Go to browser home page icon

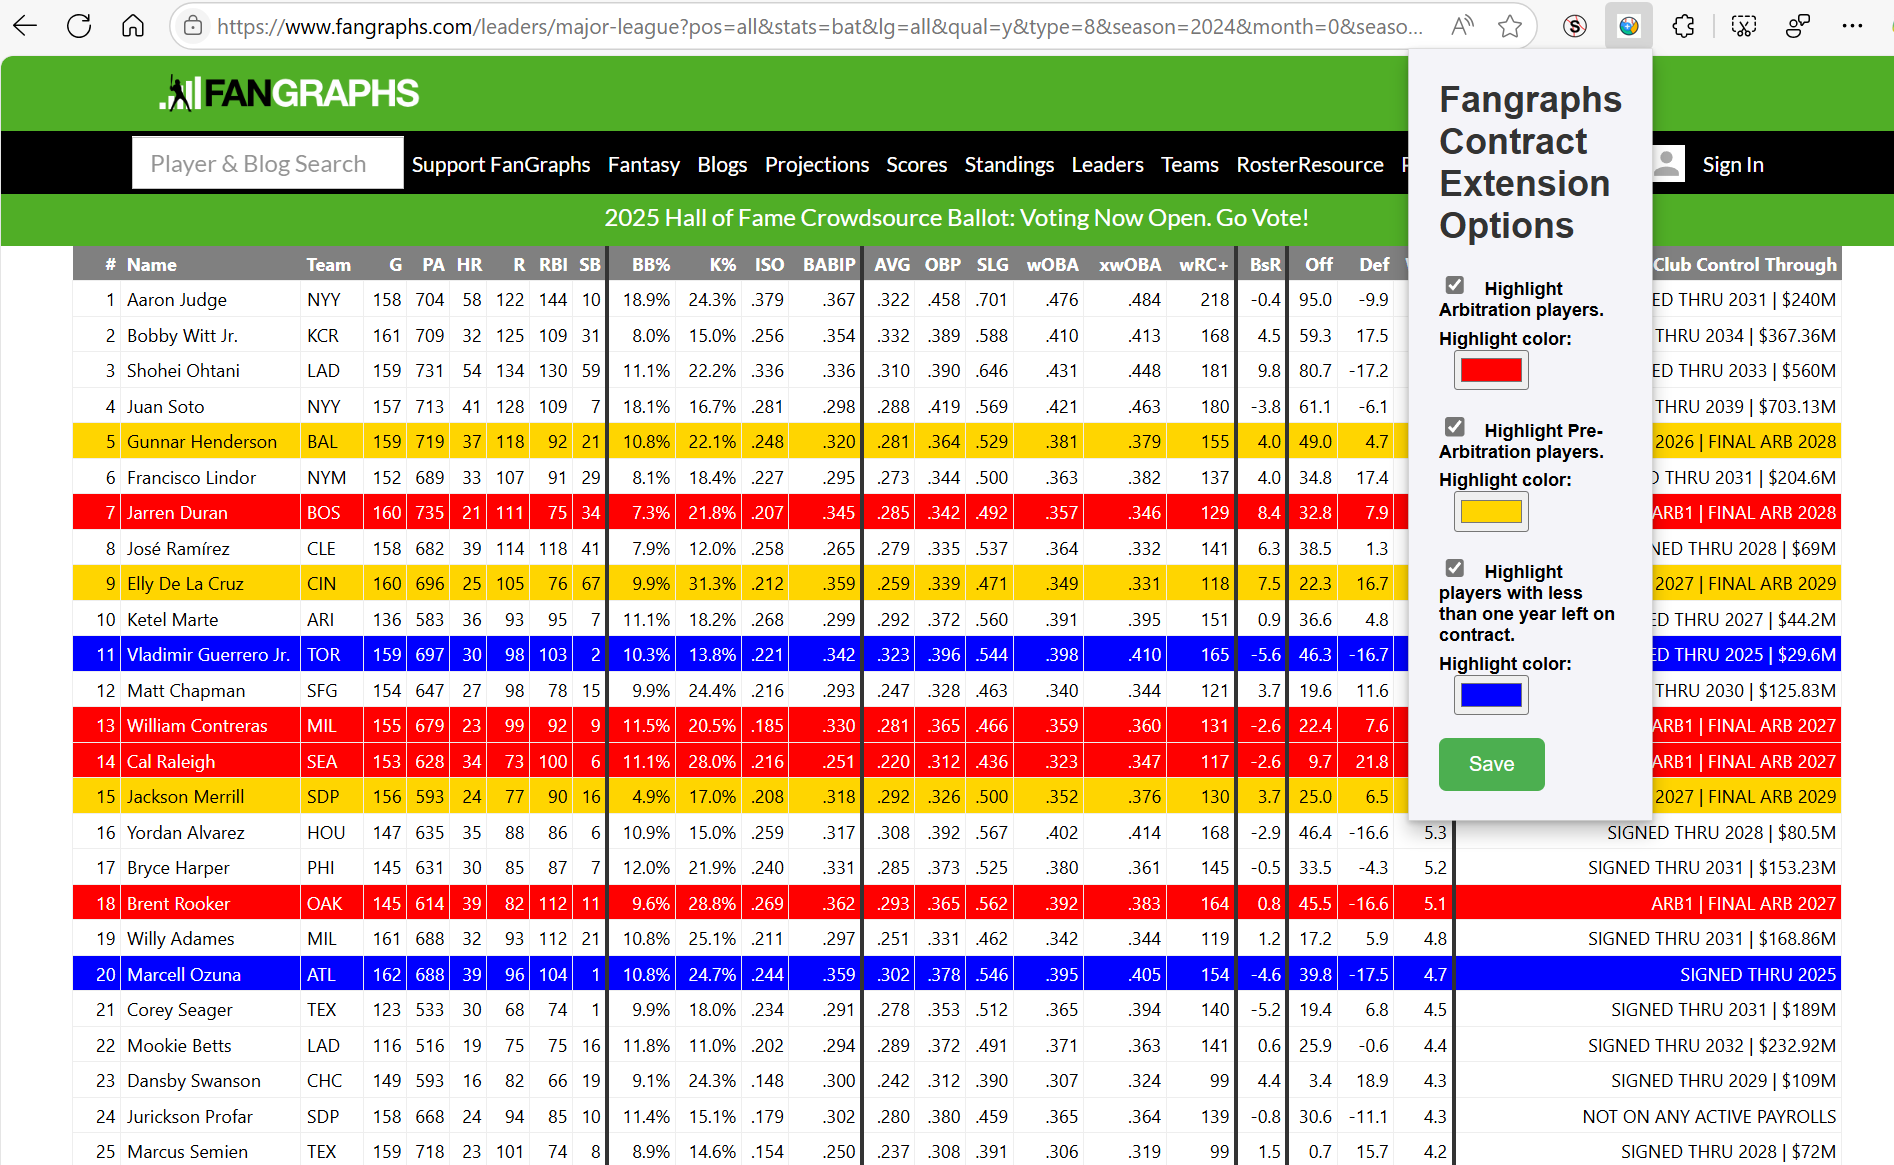133,26
